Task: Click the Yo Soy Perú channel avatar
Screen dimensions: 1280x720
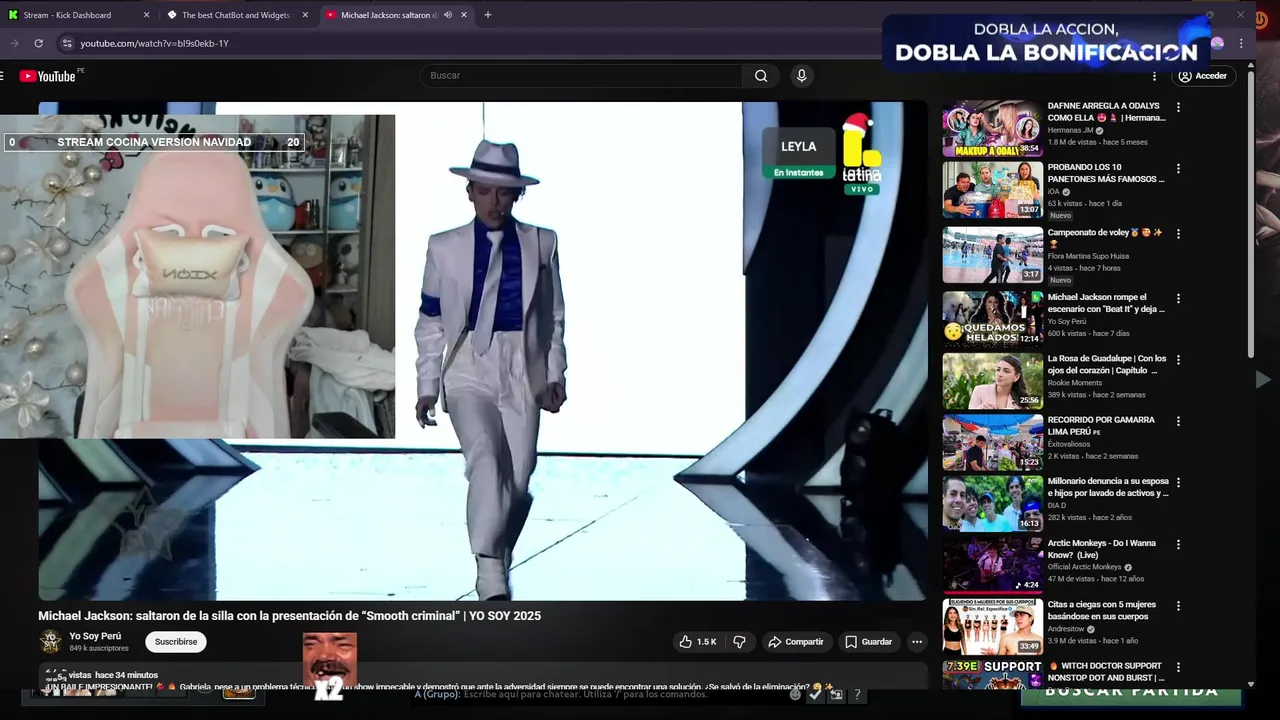Action: [50, 642]
